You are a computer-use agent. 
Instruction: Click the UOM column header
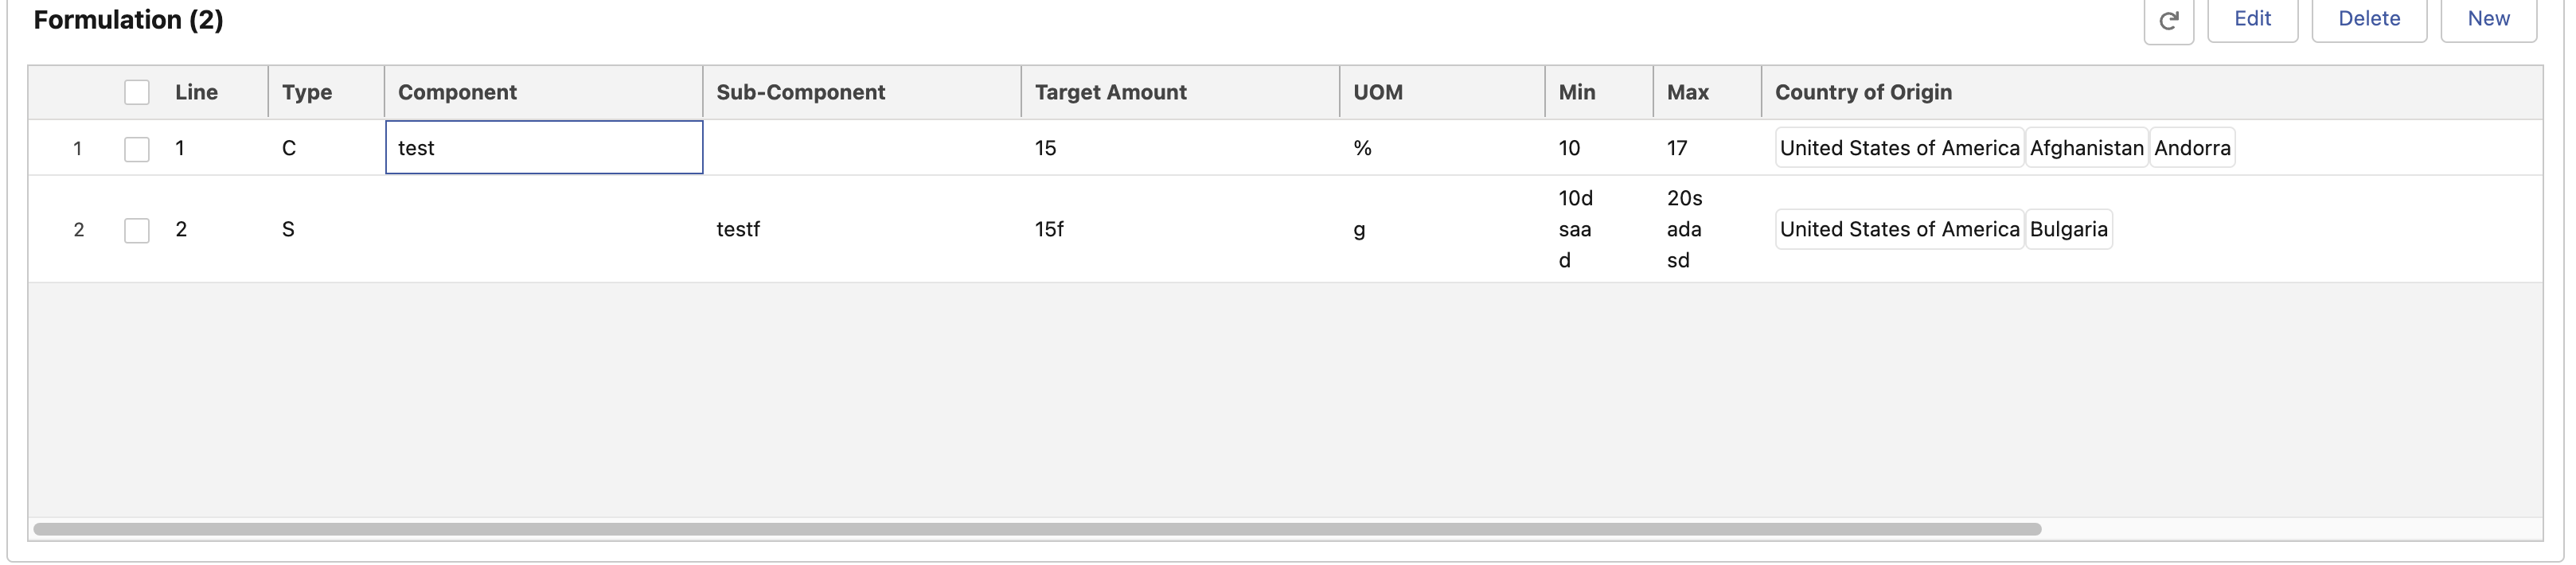1377,92
